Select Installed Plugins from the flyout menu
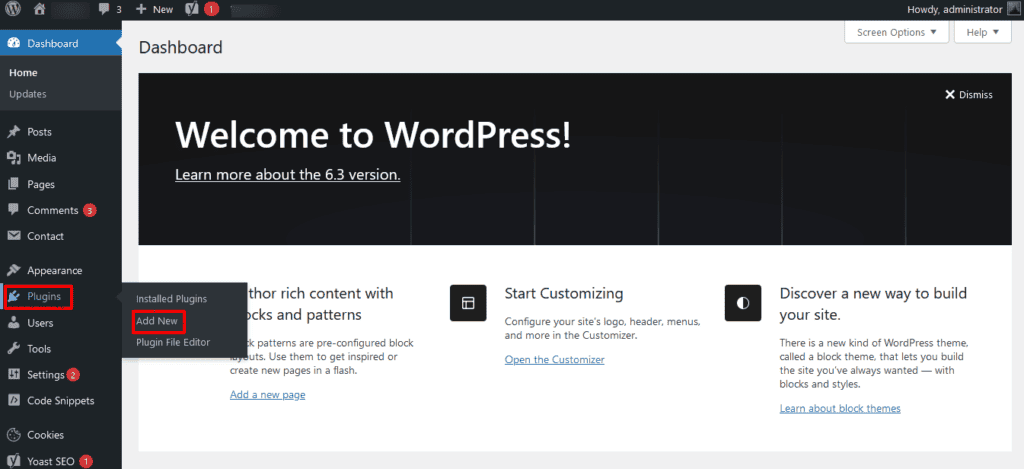 pos(171,299)
